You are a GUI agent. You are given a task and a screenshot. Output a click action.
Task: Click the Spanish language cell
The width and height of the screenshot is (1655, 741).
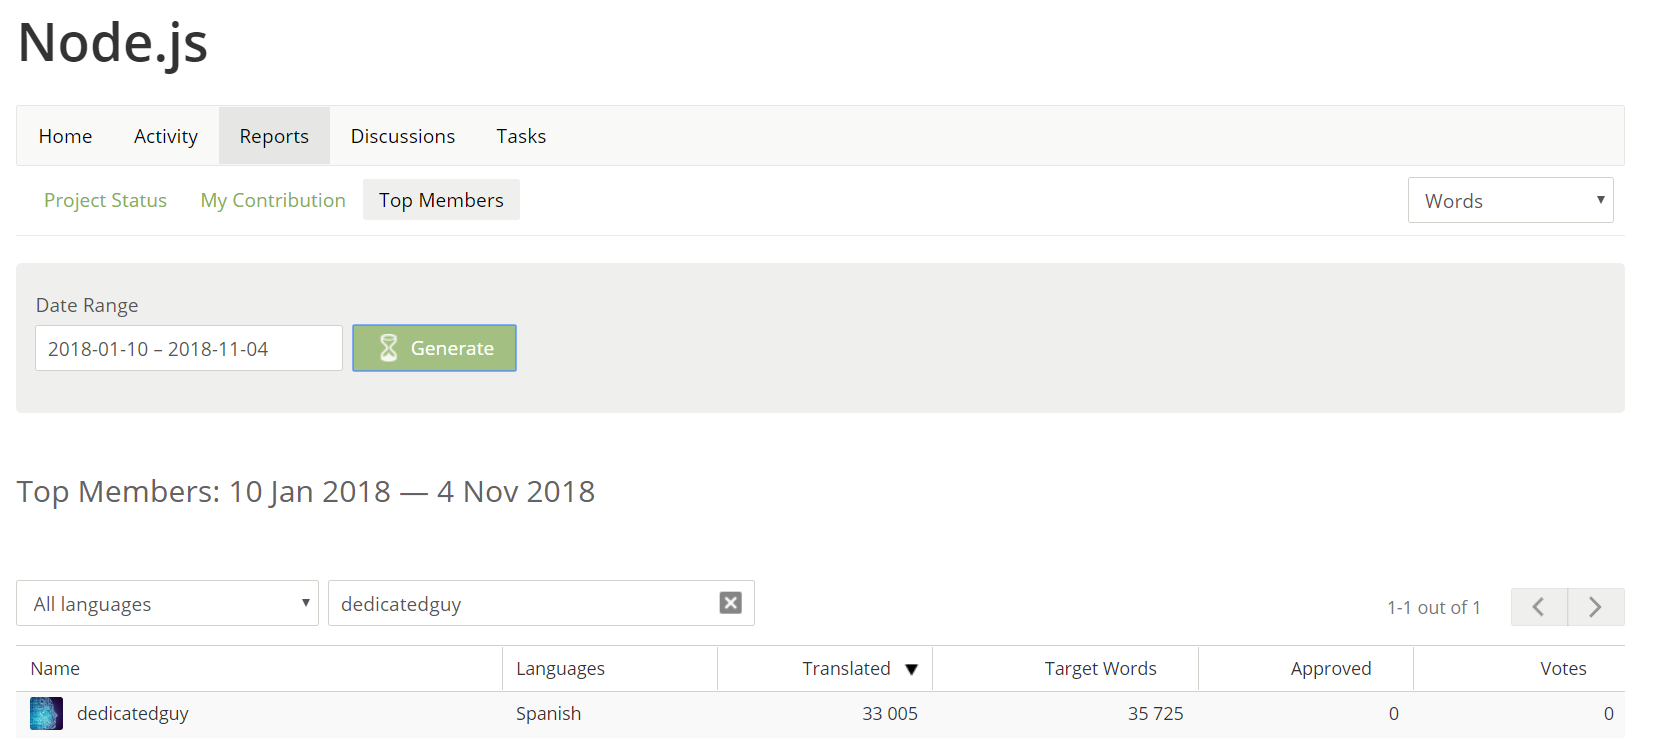[x=548, y=713]
